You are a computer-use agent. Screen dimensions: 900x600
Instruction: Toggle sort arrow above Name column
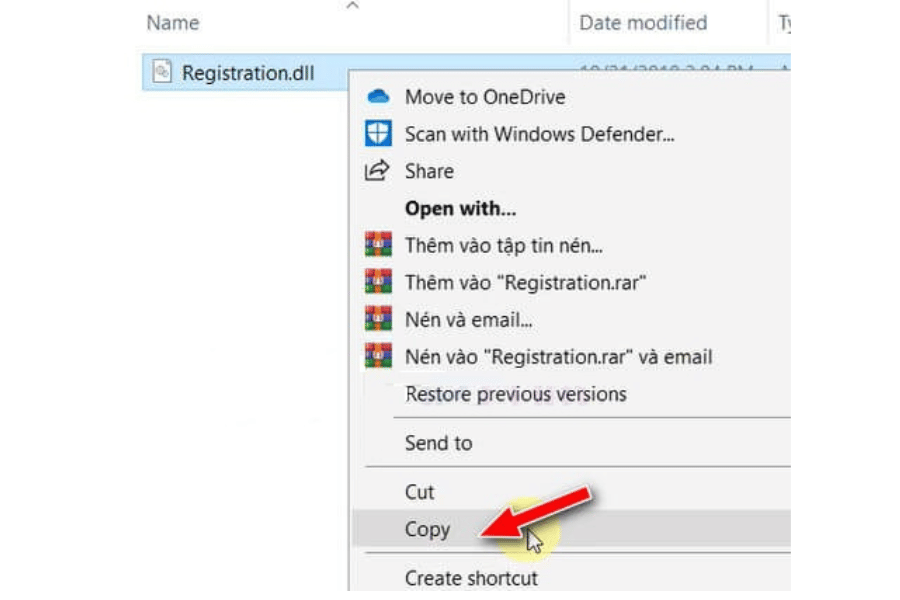click(x=351, y=7)
